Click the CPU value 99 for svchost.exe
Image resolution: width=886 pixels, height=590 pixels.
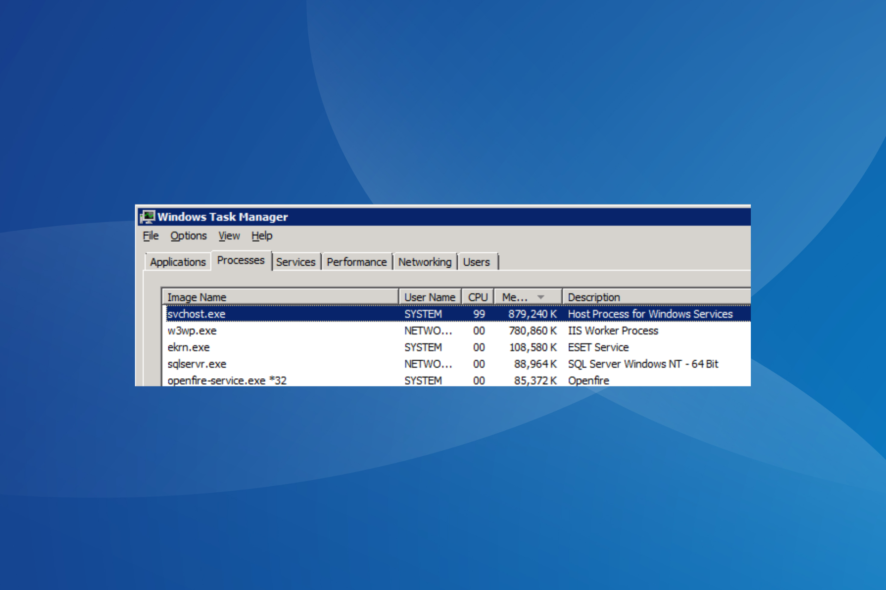click(479, 314)
